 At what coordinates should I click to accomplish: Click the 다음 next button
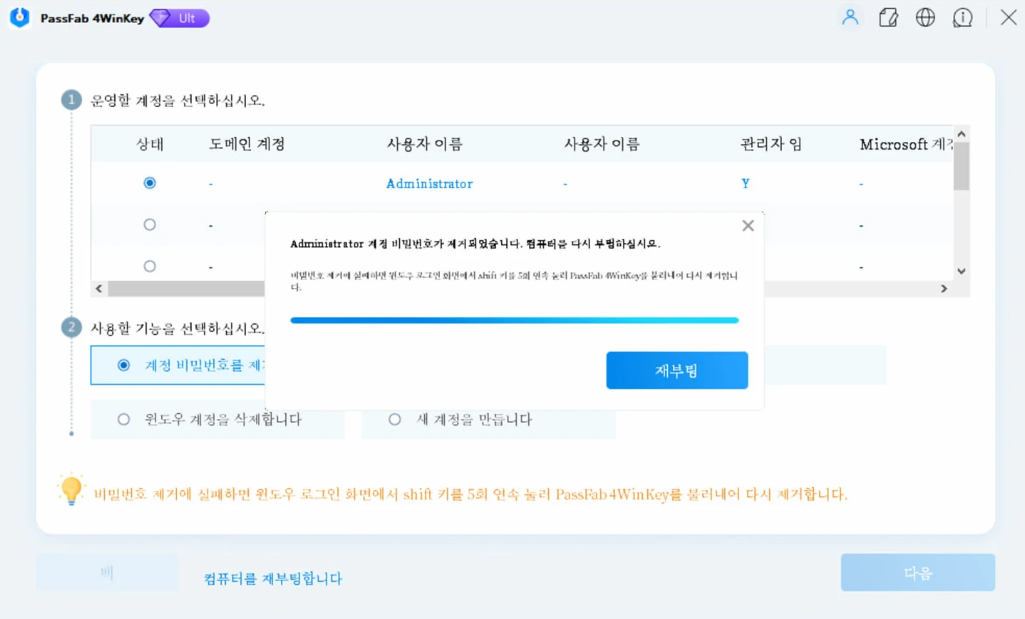point(918,573)
